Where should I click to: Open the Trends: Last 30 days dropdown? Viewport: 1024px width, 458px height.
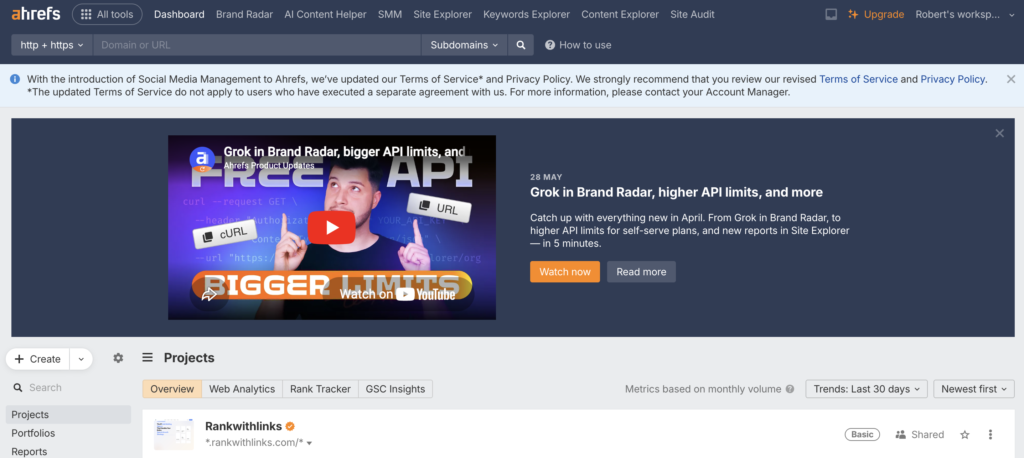[867, 389]
